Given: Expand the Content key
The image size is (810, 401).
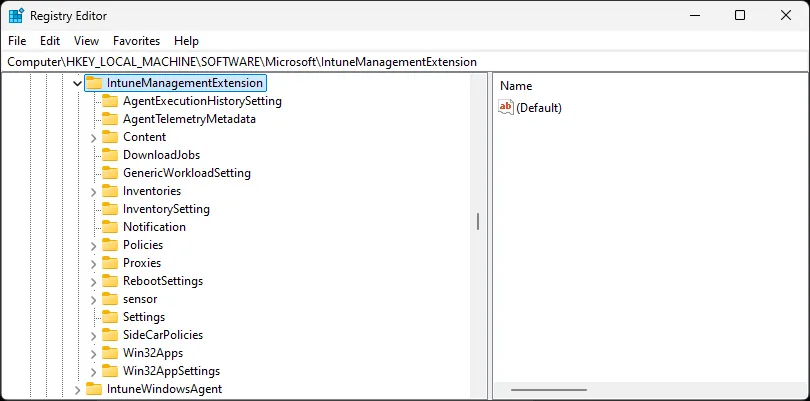Looking at the screenshot, I should click(x=94, y=137).
